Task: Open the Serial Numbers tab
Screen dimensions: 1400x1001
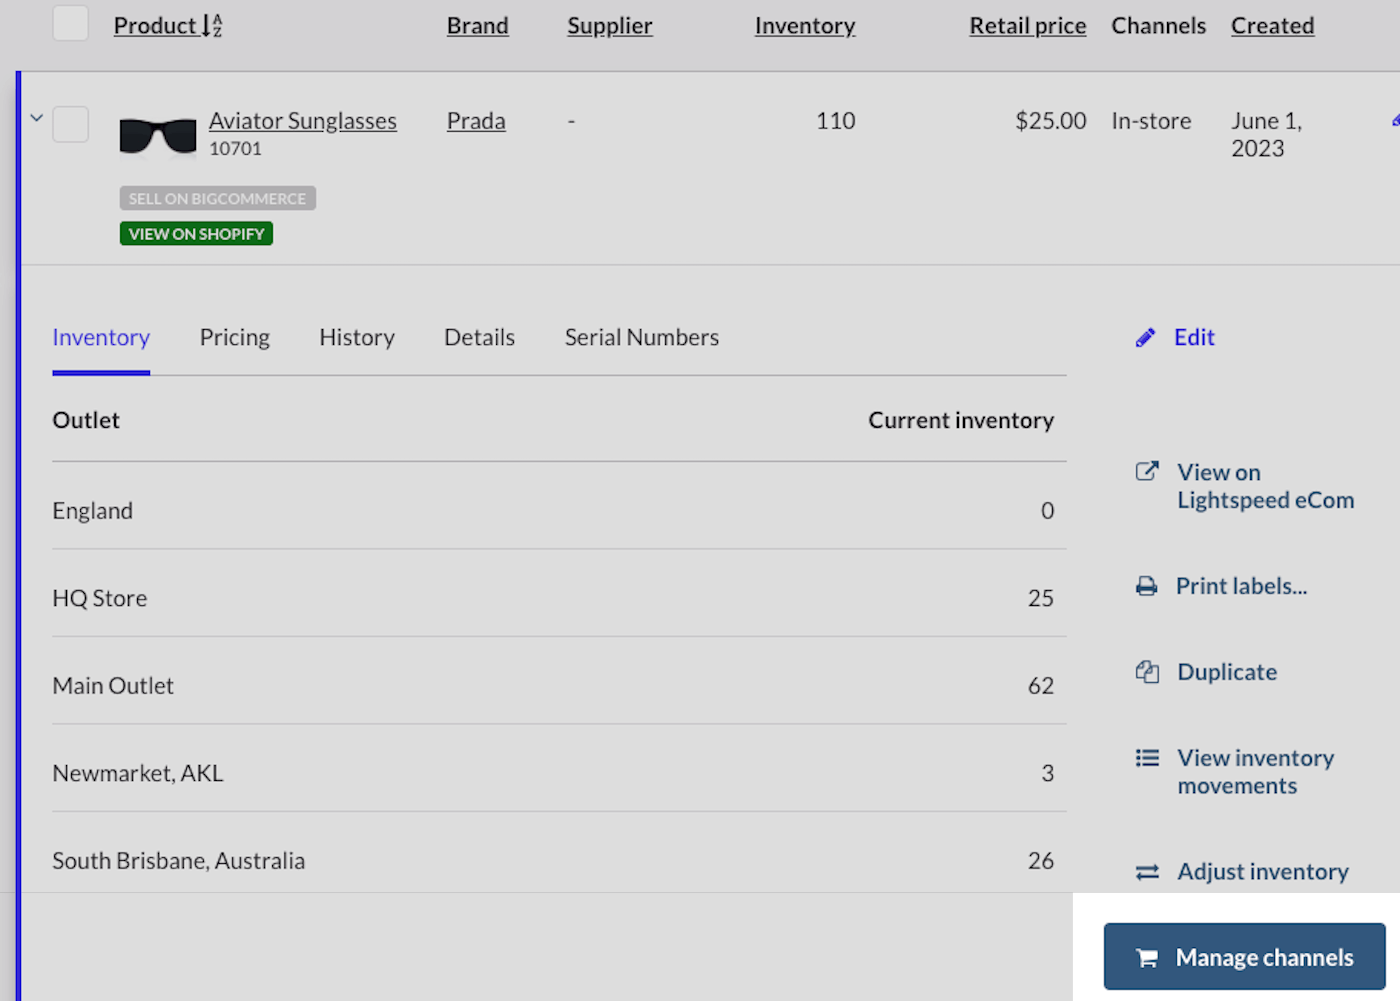Action: pyautogui.click(x=641, y=338)
